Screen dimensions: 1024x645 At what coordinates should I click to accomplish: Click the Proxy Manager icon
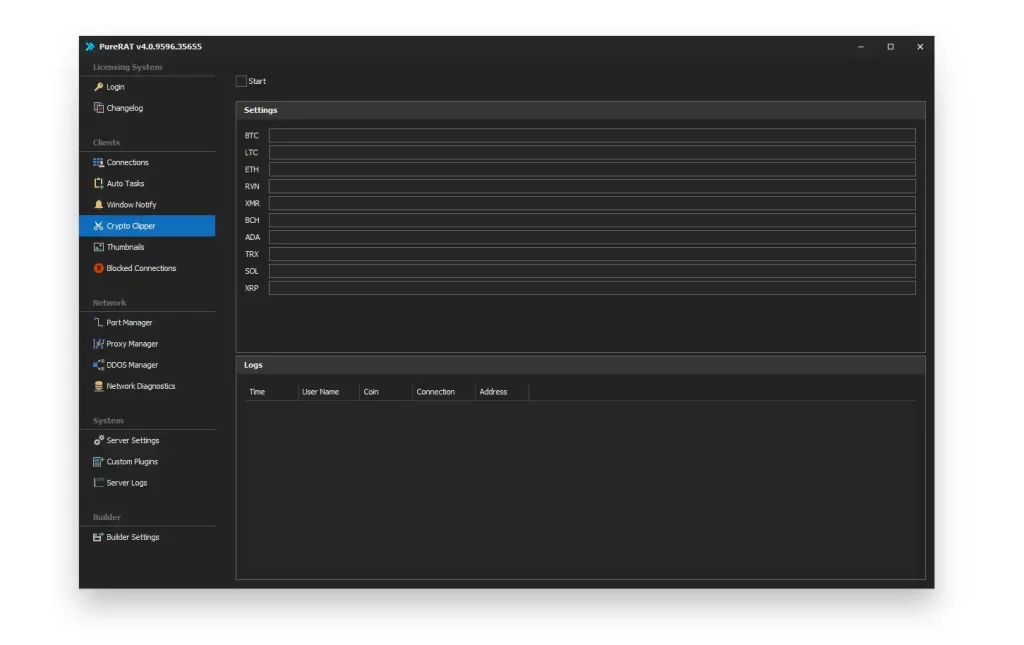98,344
